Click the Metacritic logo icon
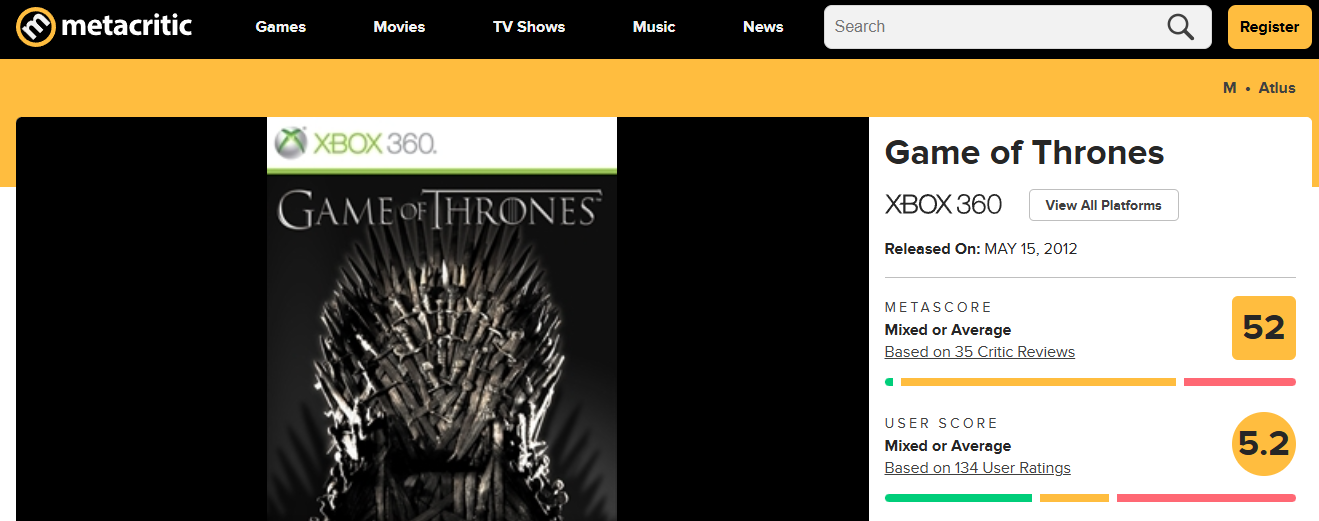The image size is (1319, 521). tap(36, 27)
